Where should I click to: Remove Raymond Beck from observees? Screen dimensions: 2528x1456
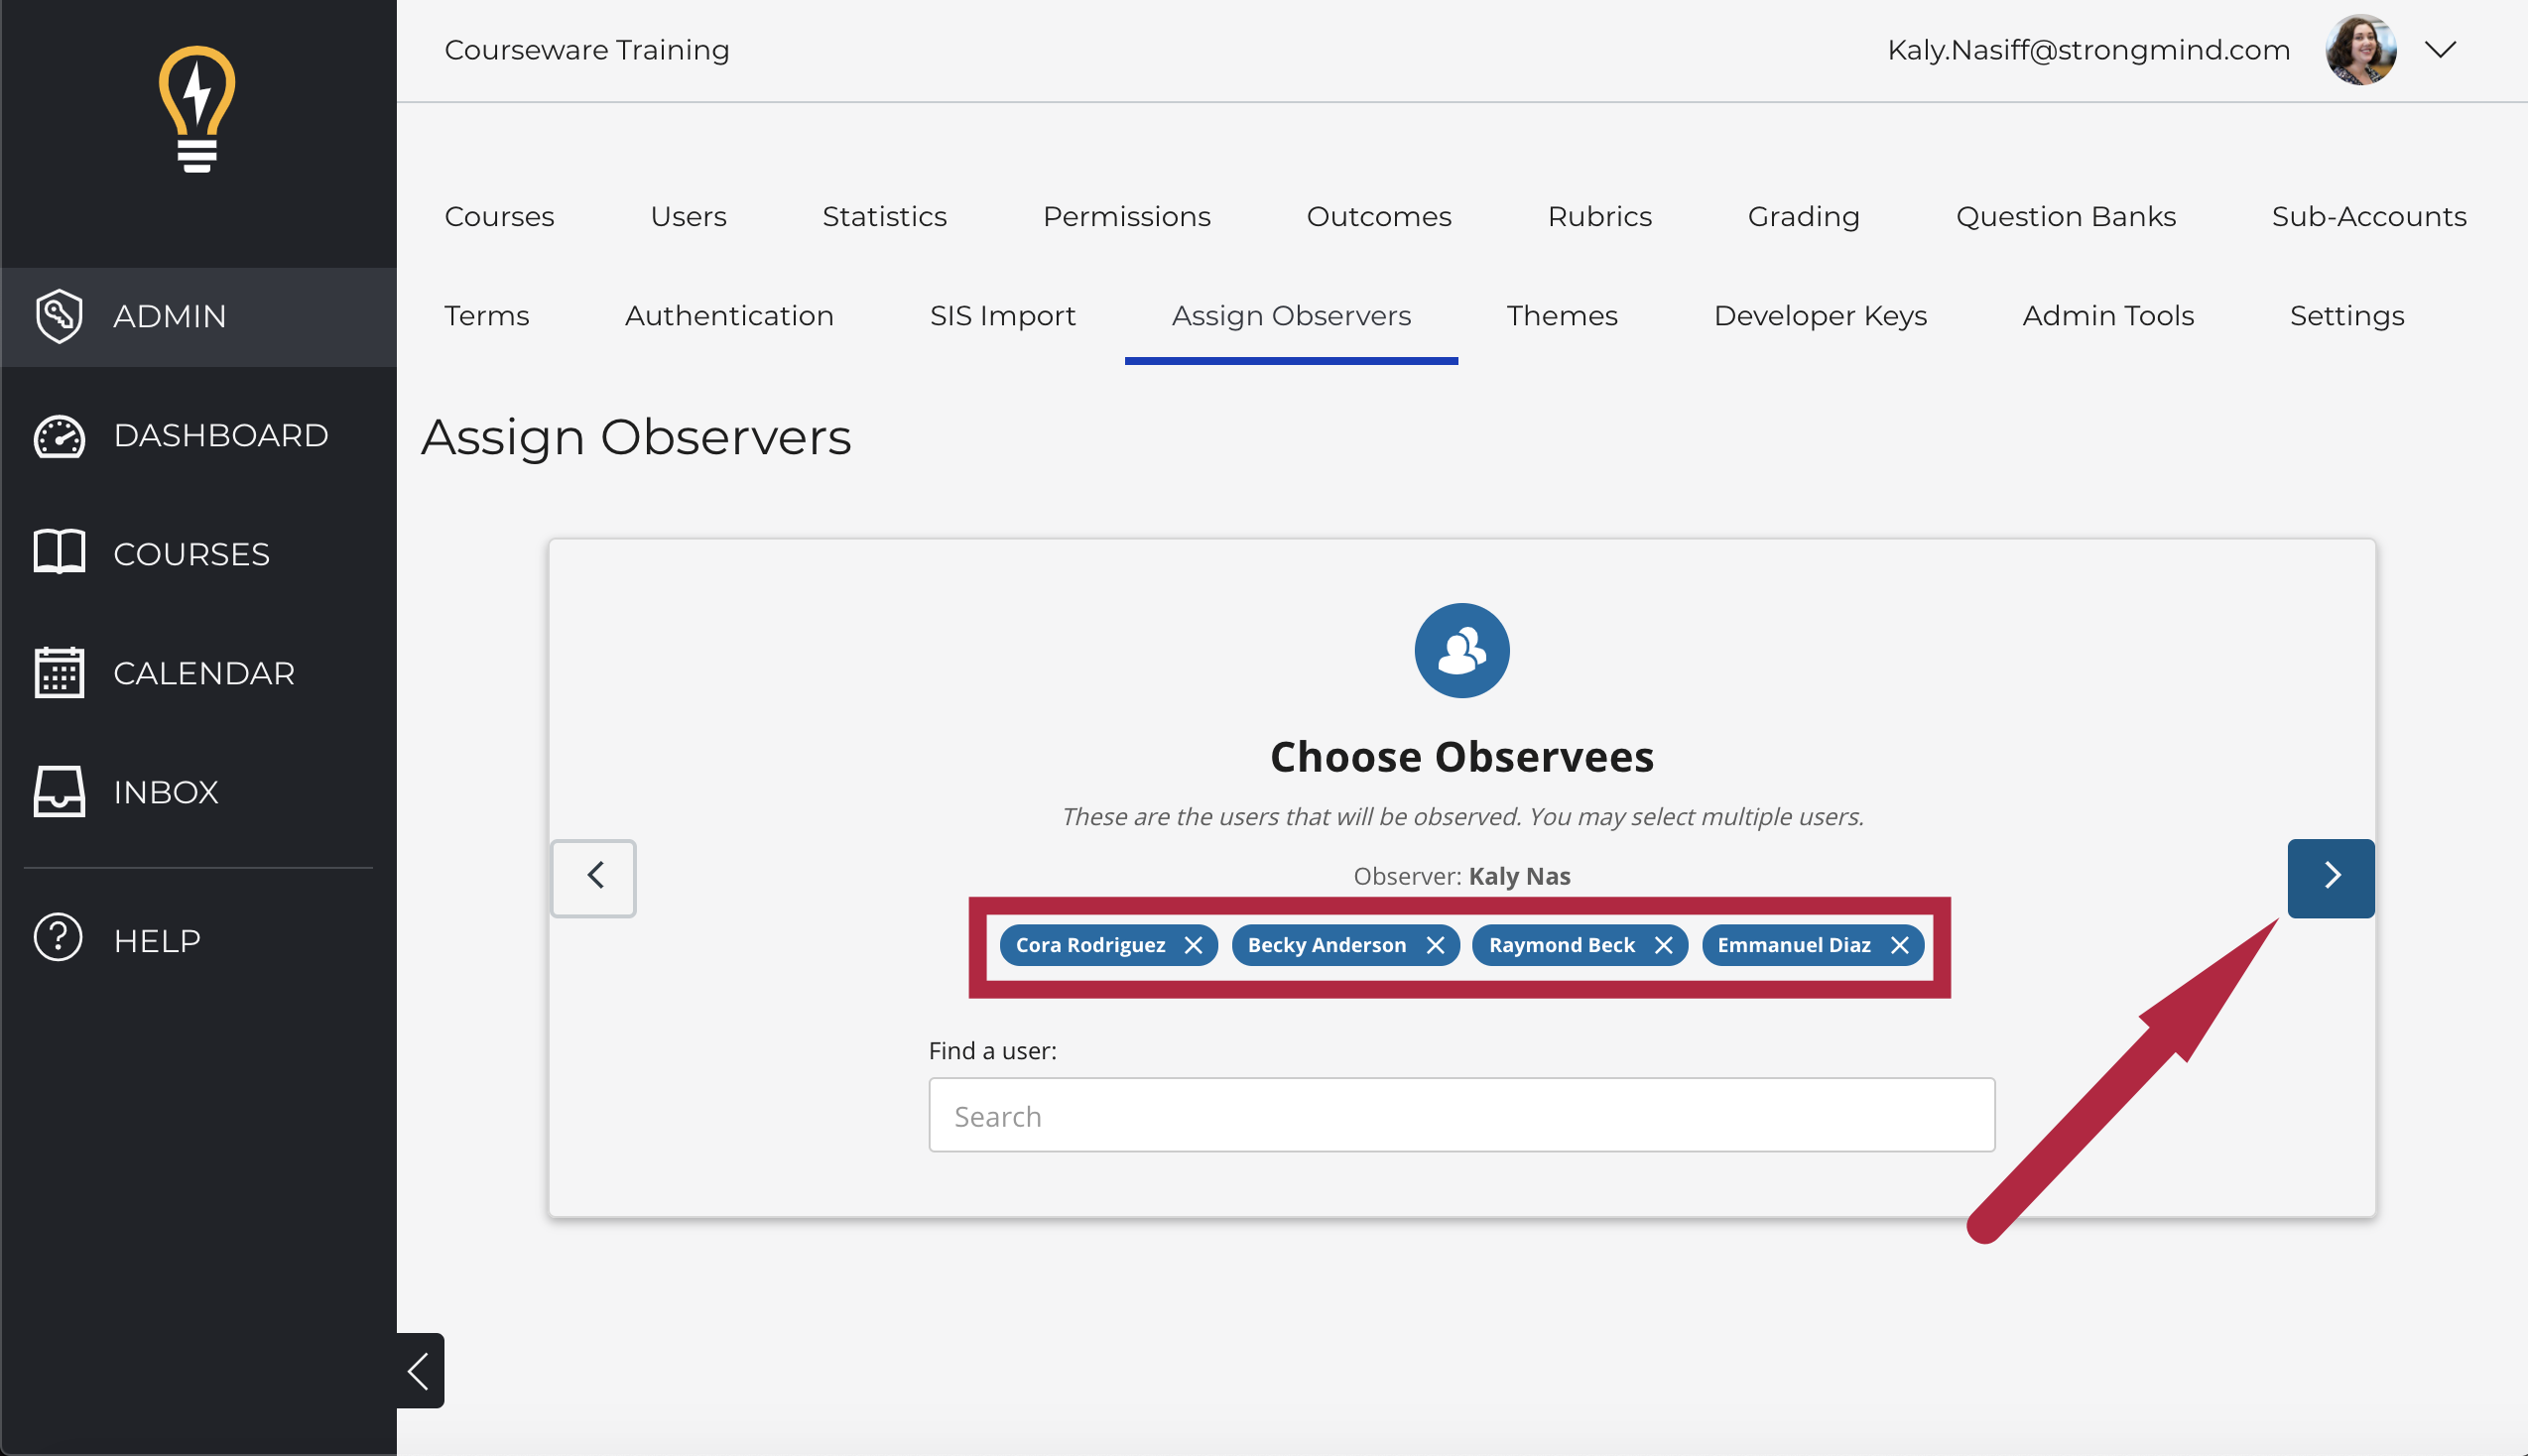[x=1663, y=945]
